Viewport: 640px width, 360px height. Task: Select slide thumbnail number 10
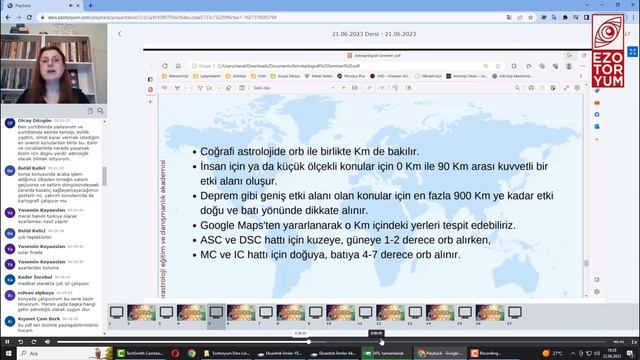tap(340, 313)
